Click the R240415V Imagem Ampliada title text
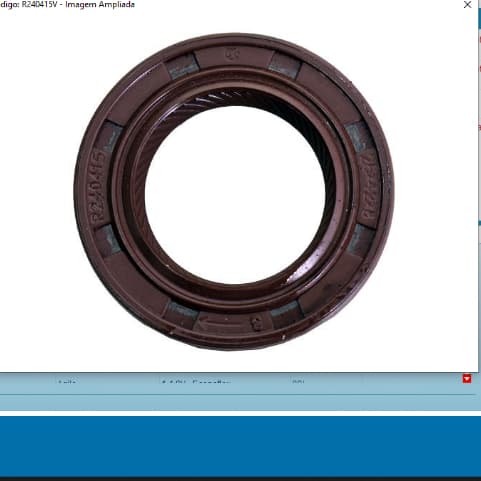The width and height of the screenshot is (481, 481). click(x=67, y=5)
